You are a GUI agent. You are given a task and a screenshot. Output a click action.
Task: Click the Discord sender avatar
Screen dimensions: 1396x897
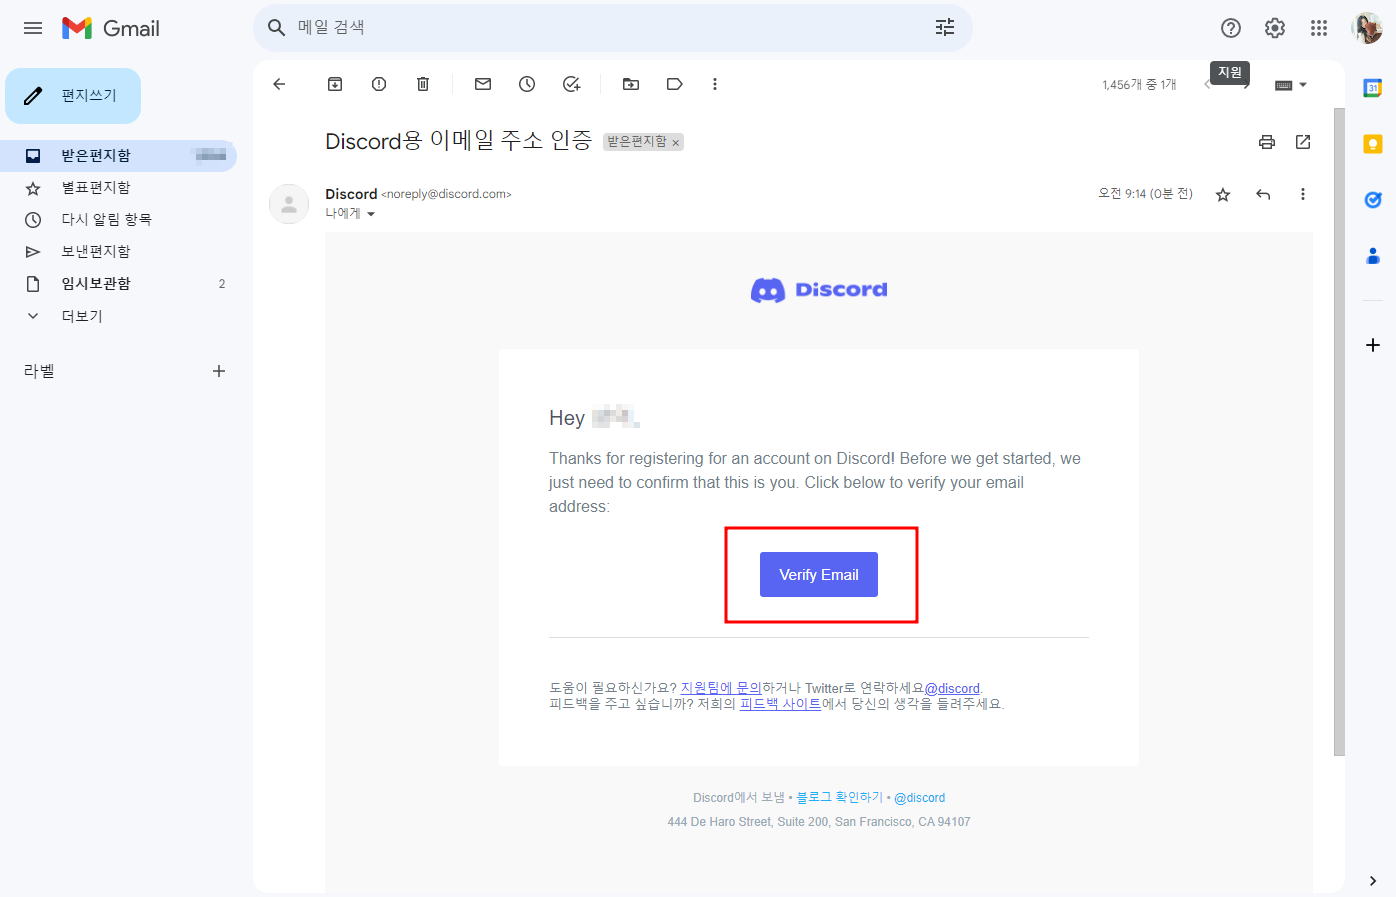(289, 204)
